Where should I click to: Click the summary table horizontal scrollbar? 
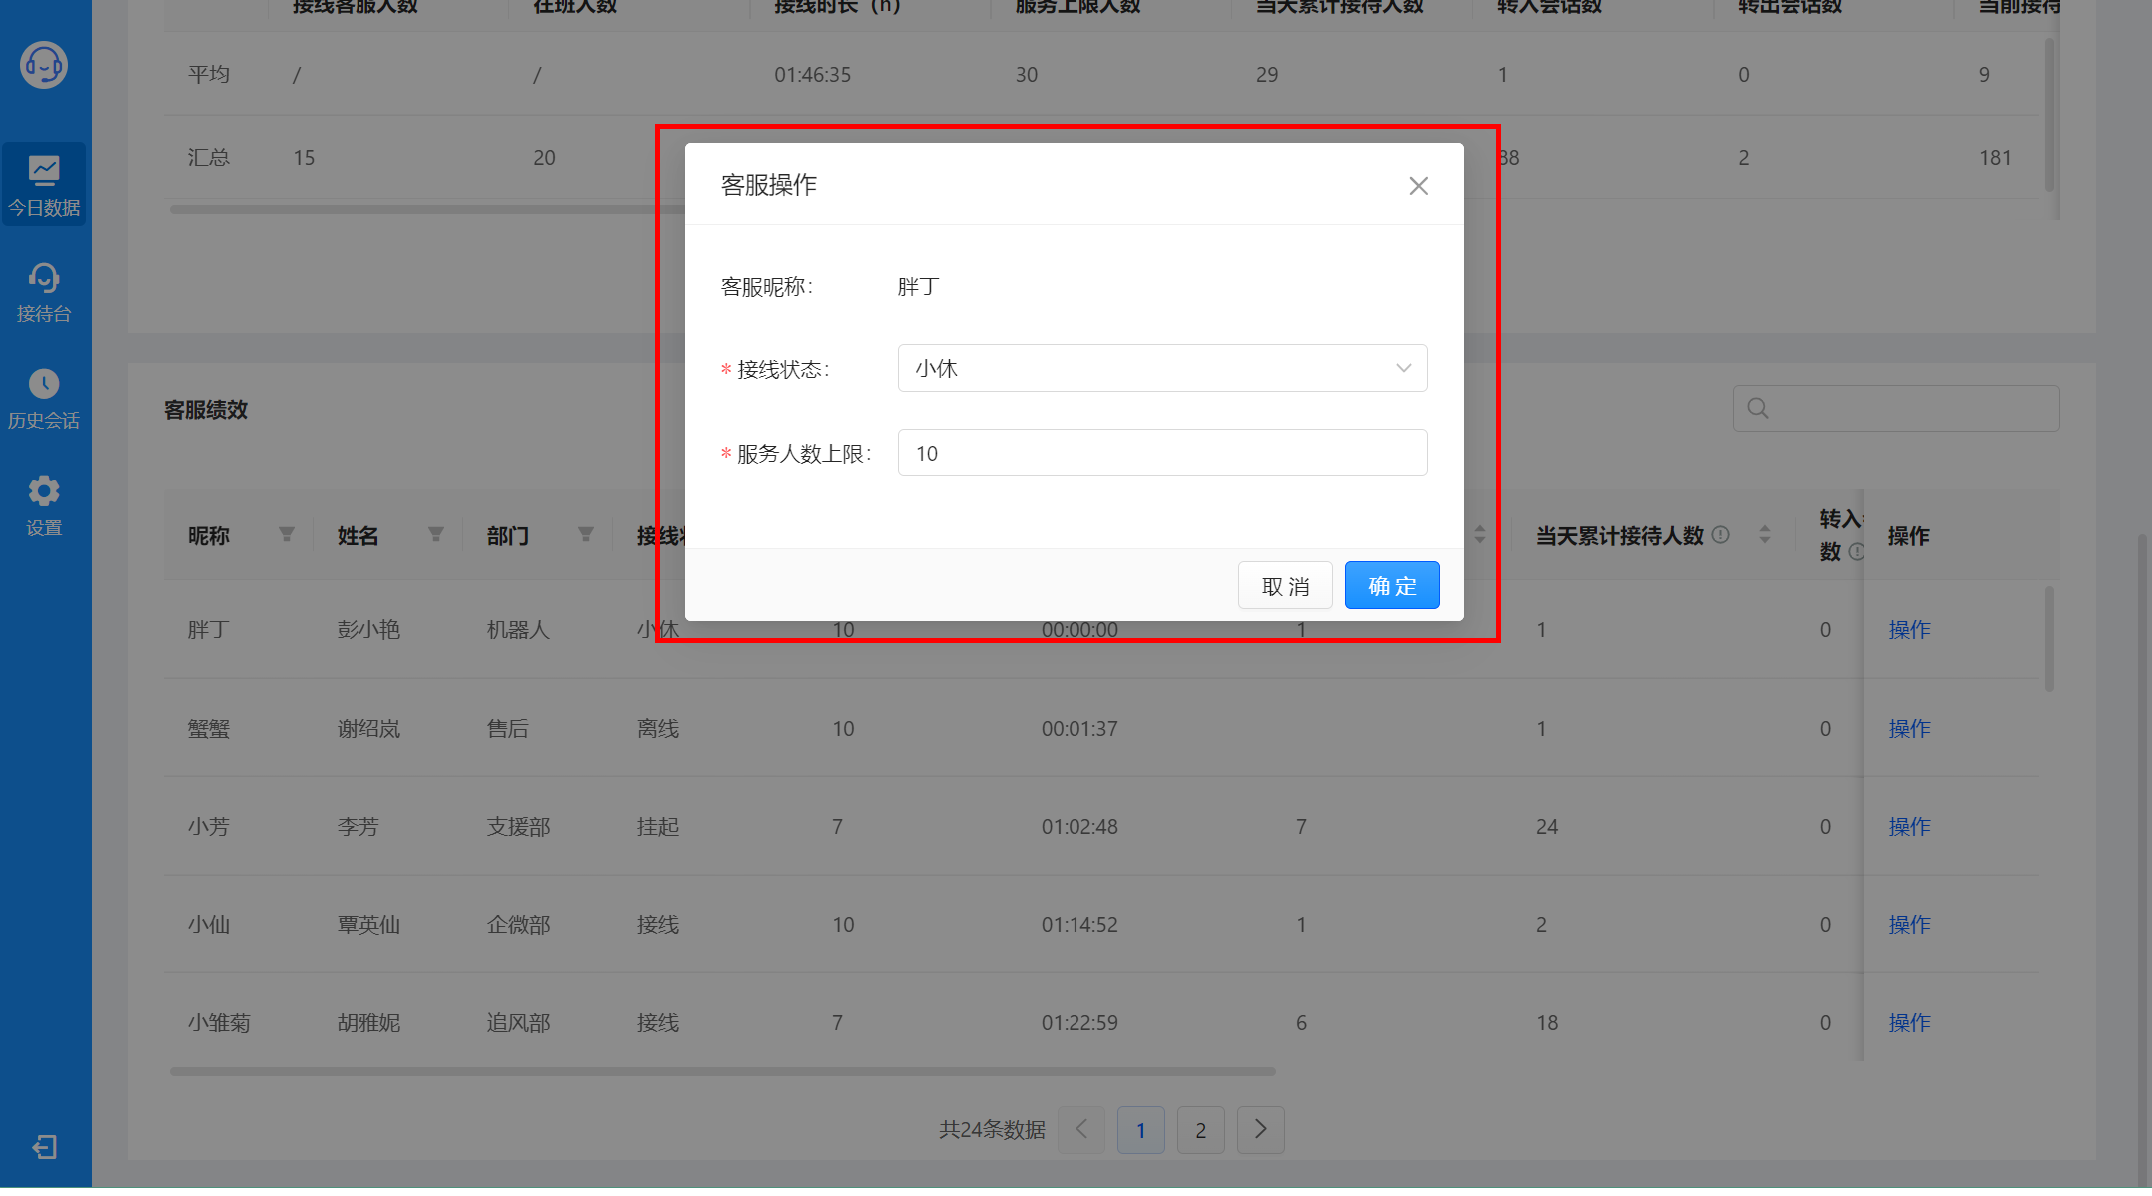coord(426,209)
